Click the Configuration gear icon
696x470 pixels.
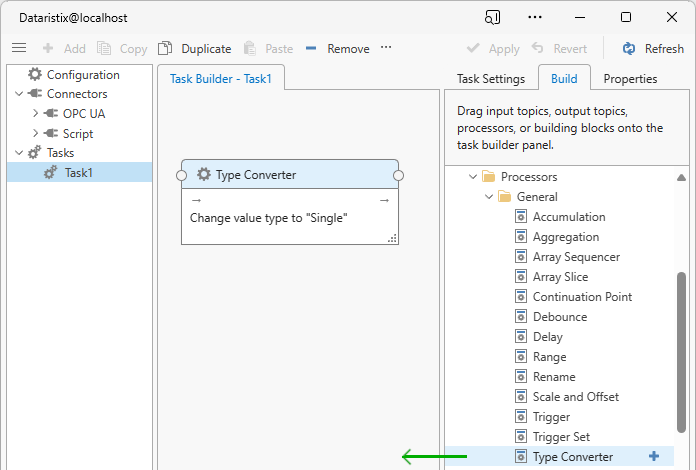tap(35, 75)
